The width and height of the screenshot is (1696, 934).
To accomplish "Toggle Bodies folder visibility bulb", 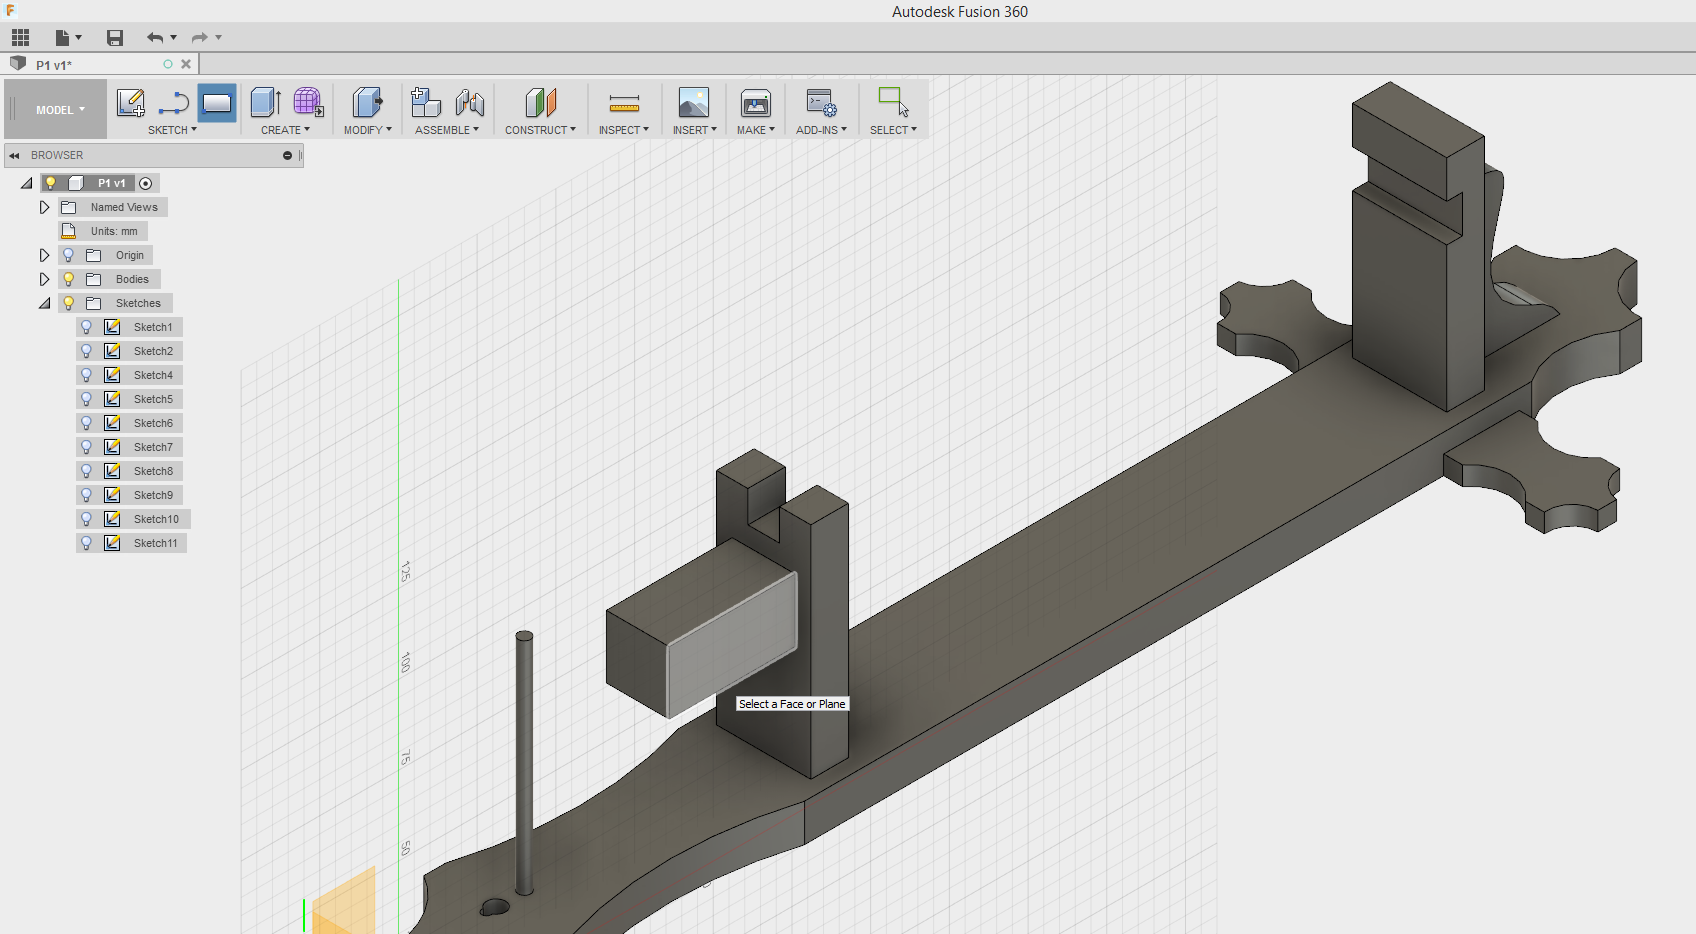I will pyautogui.click(x=68, y=279).
